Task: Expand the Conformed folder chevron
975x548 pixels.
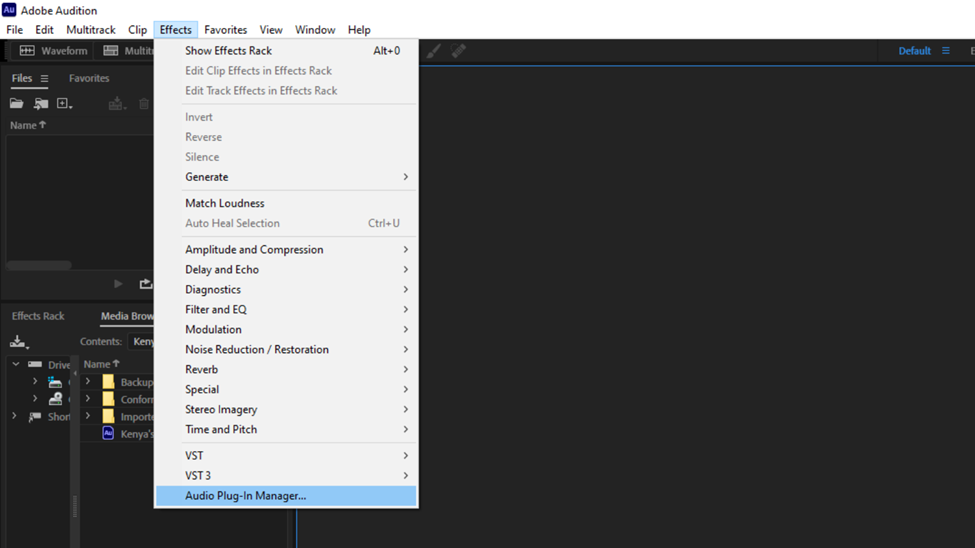Action: click(x=88, y=398)
